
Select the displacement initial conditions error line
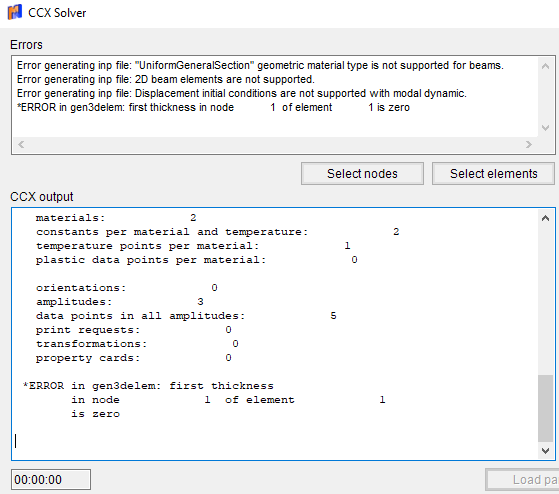pos(242,93)
